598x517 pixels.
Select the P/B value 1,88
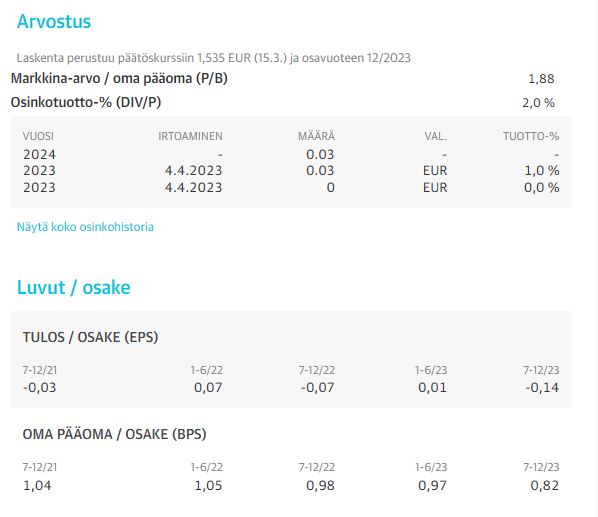(x=541, y=79)
